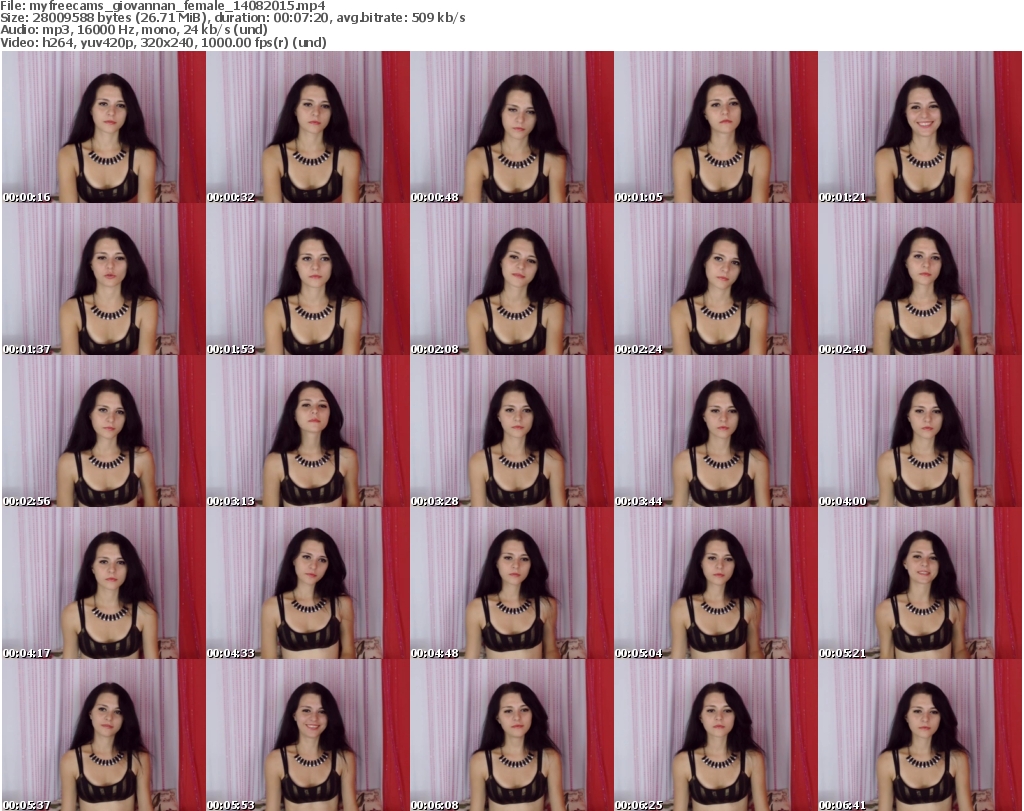
Task: Open the 00:04:00 frame
Action: pos(920,432)
